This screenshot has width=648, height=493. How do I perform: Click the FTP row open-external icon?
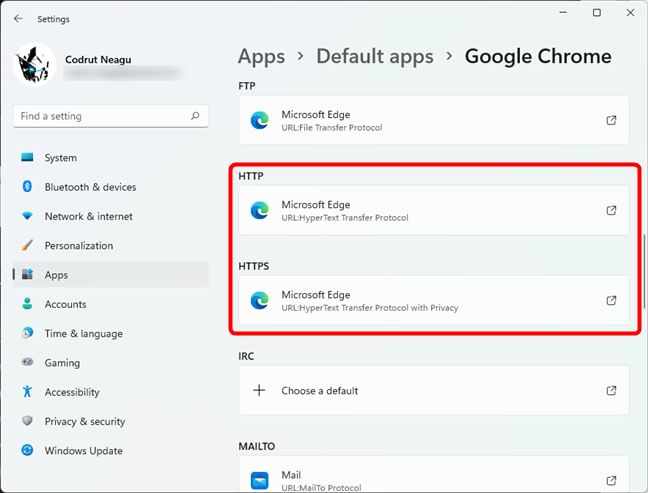point(611,120)
